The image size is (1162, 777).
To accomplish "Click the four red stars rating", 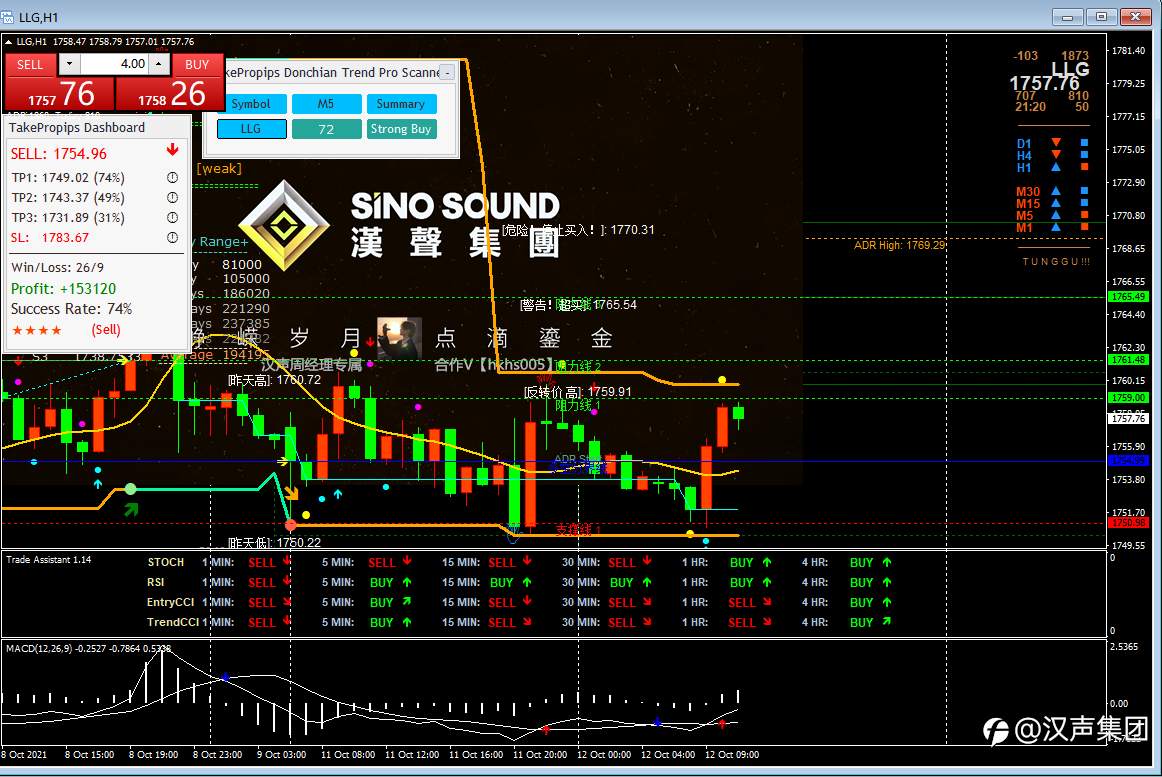I will pos(37,330).
